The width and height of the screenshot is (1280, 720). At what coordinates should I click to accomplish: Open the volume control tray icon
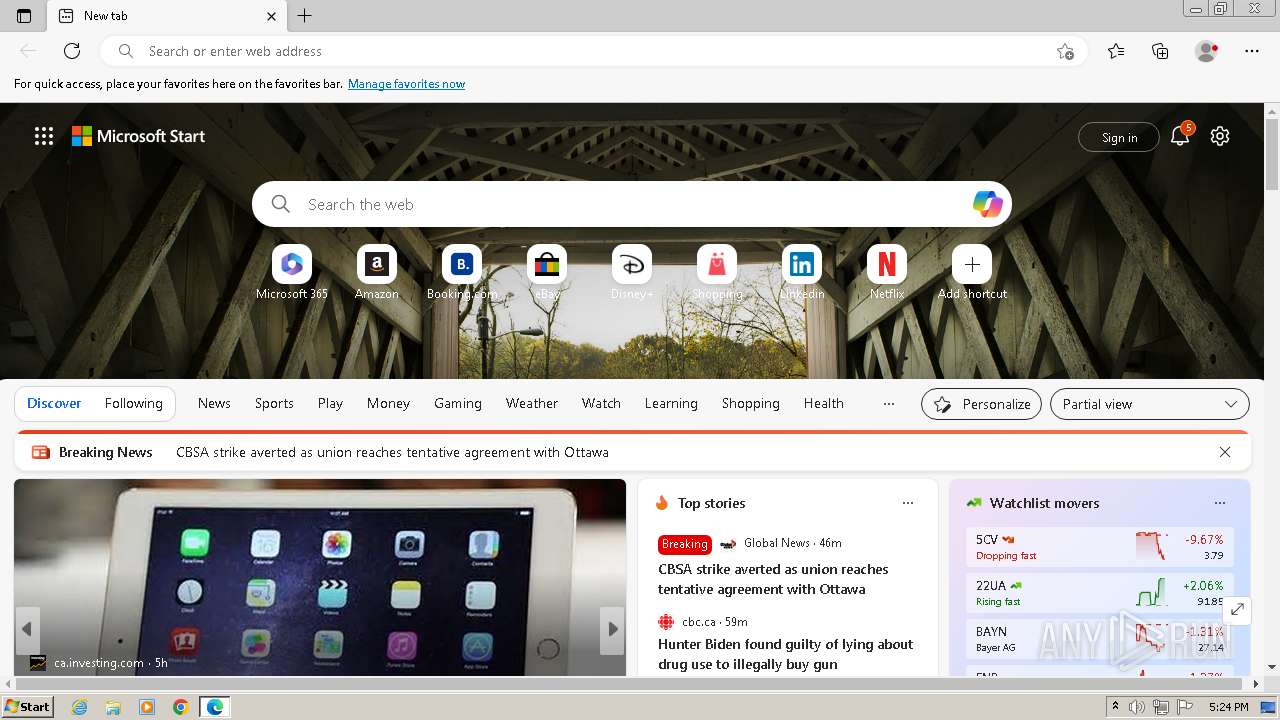tap(1137, 707)
